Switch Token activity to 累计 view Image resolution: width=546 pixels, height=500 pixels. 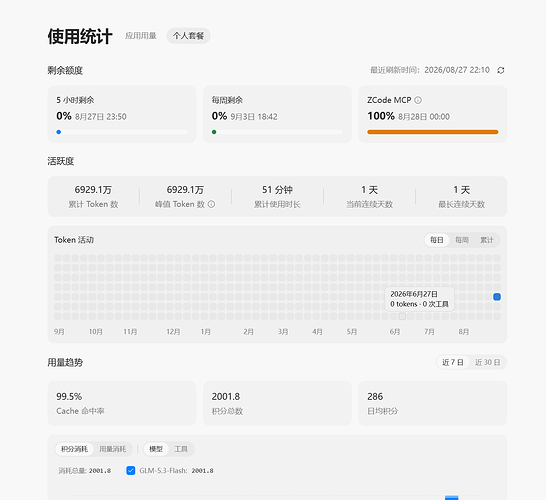click(486, 240)
